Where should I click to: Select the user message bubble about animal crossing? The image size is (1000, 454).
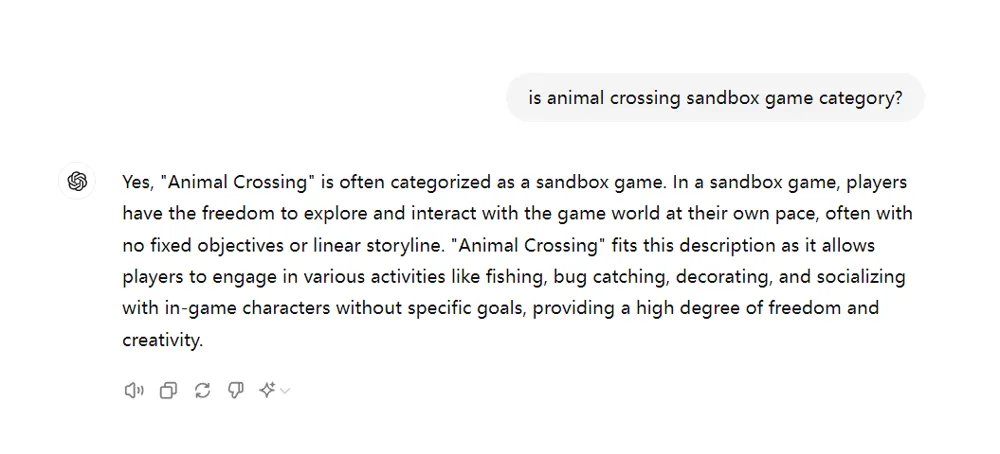[x=716, y=98]
